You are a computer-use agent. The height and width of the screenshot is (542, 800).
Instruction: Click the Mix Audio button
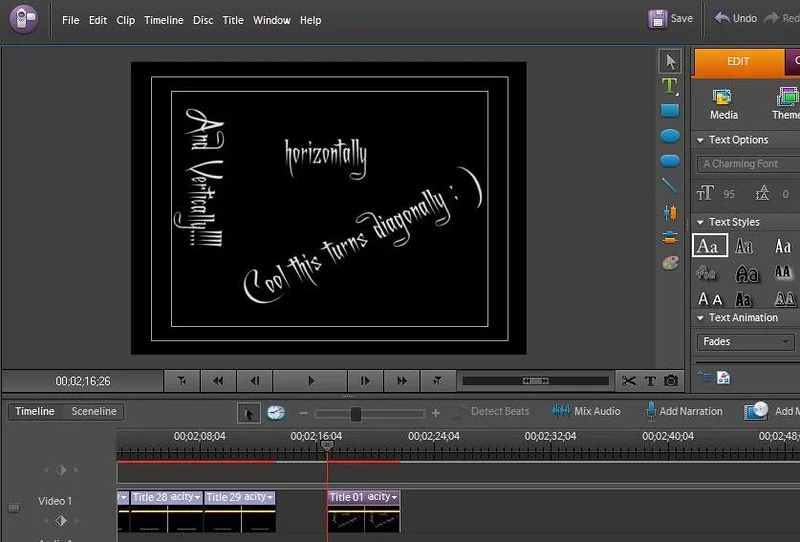586,411
